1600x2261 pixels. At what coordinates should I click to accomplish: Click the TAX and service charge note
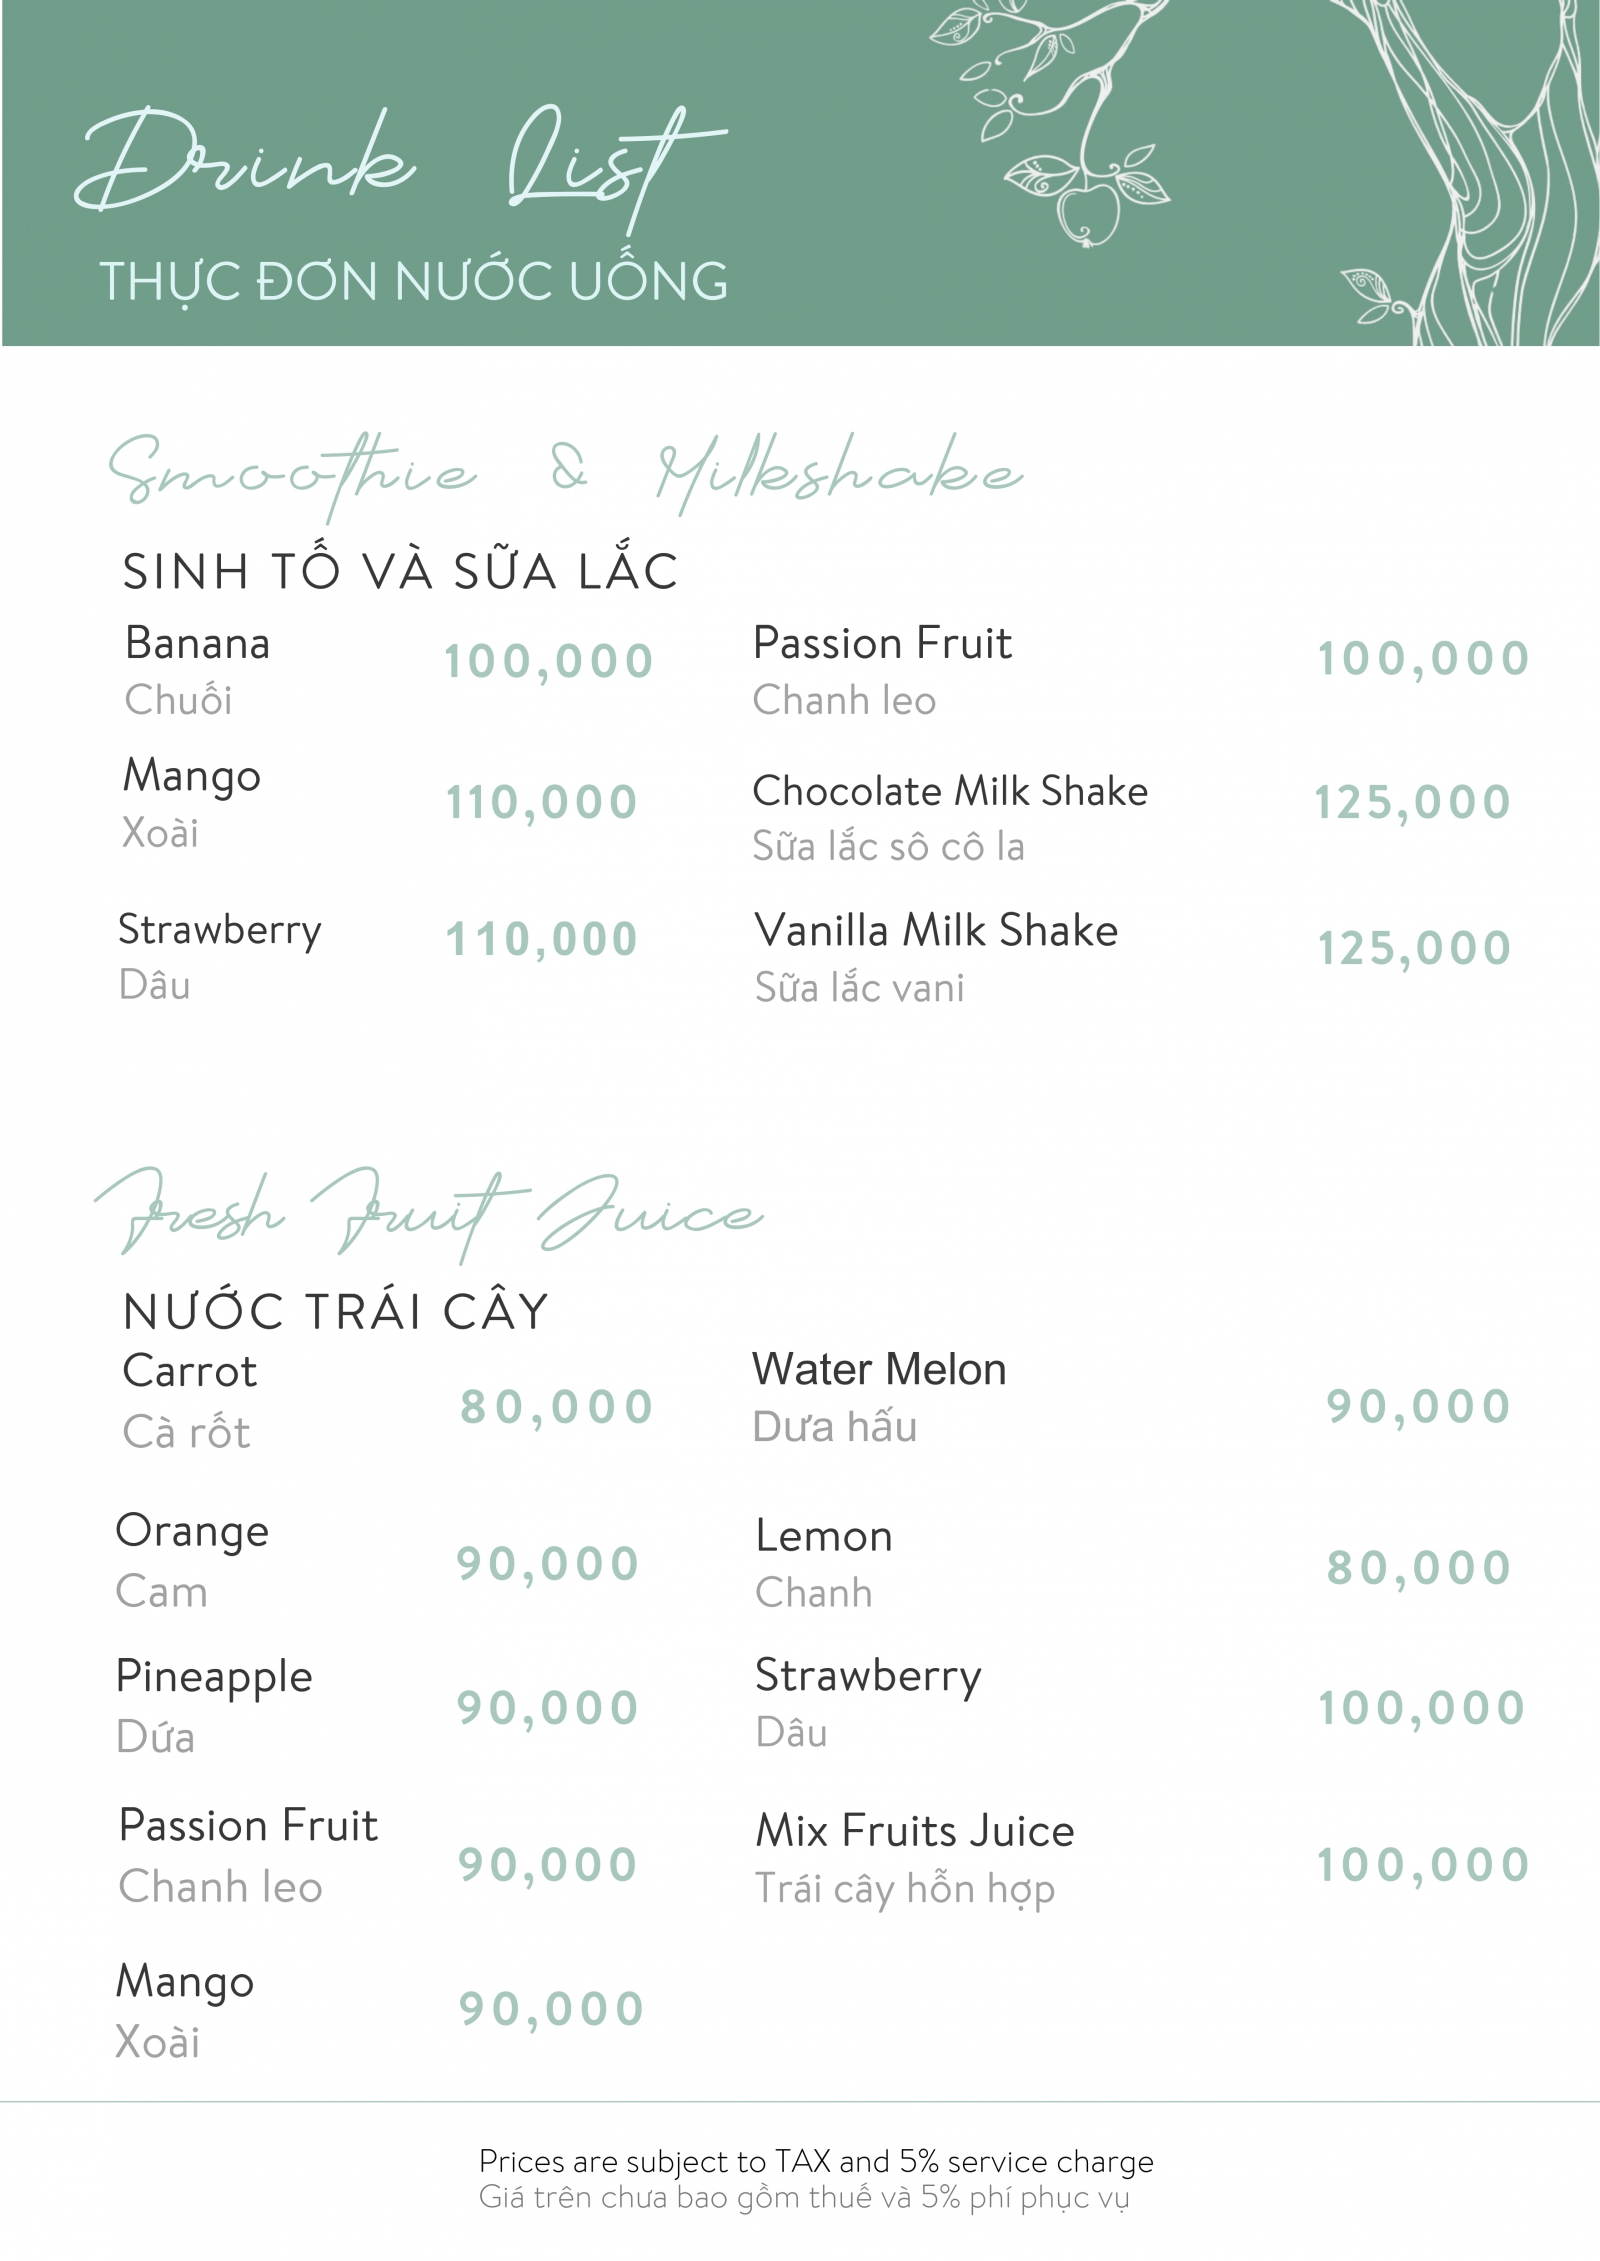pos(816,2162)
